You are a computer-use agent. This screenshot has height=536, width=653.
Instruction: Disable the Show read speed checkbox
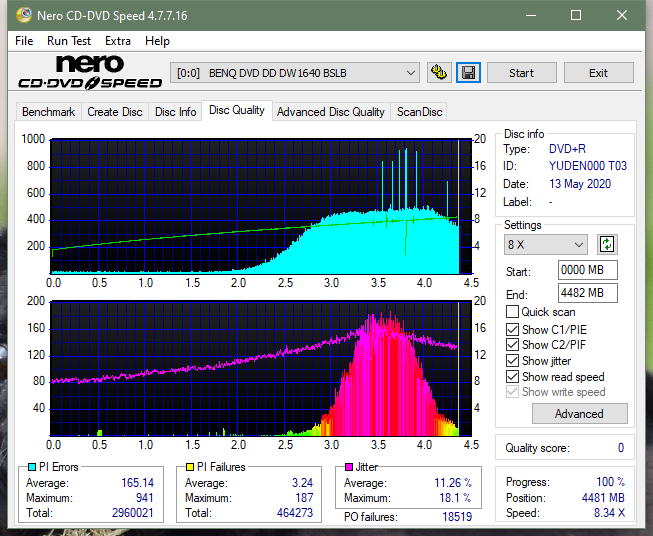click(x=512, y=376)
